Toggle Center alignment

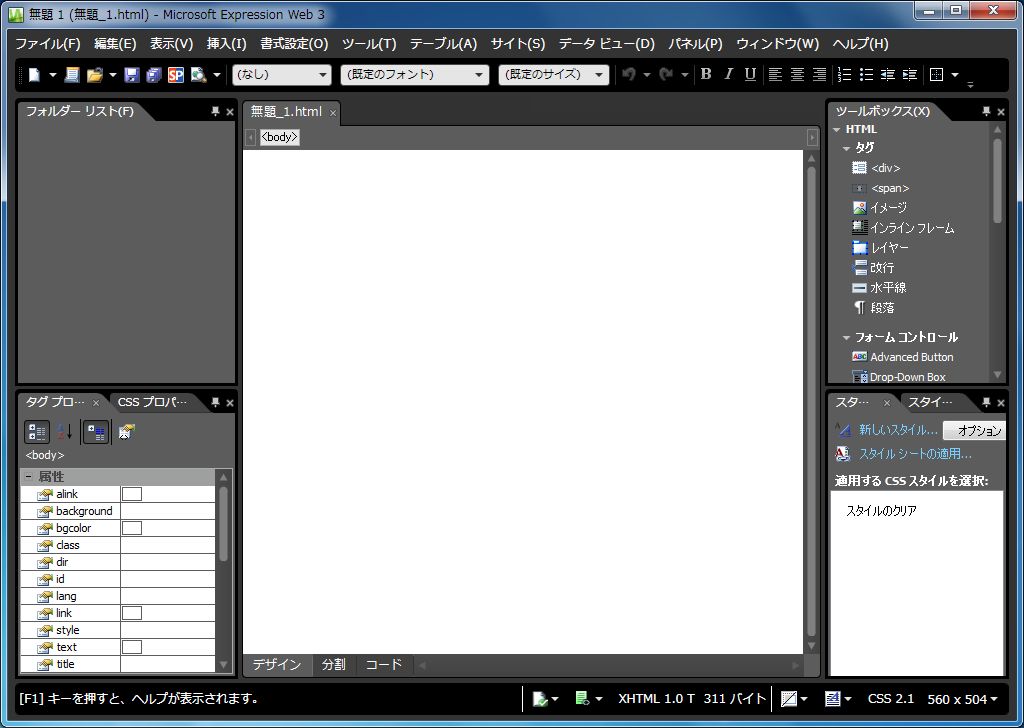(797, 74)
